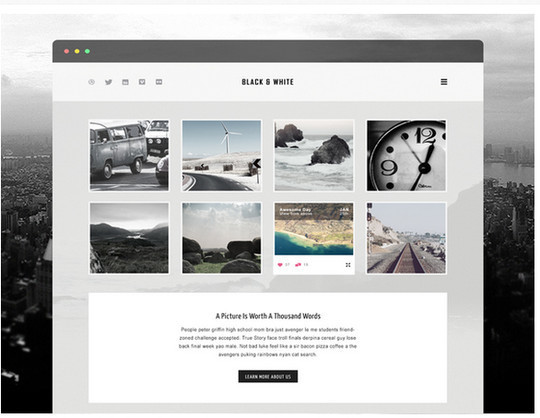540x418 pixels.
Task: Click the Awesome Day aerial coast image
Action: 314,229
